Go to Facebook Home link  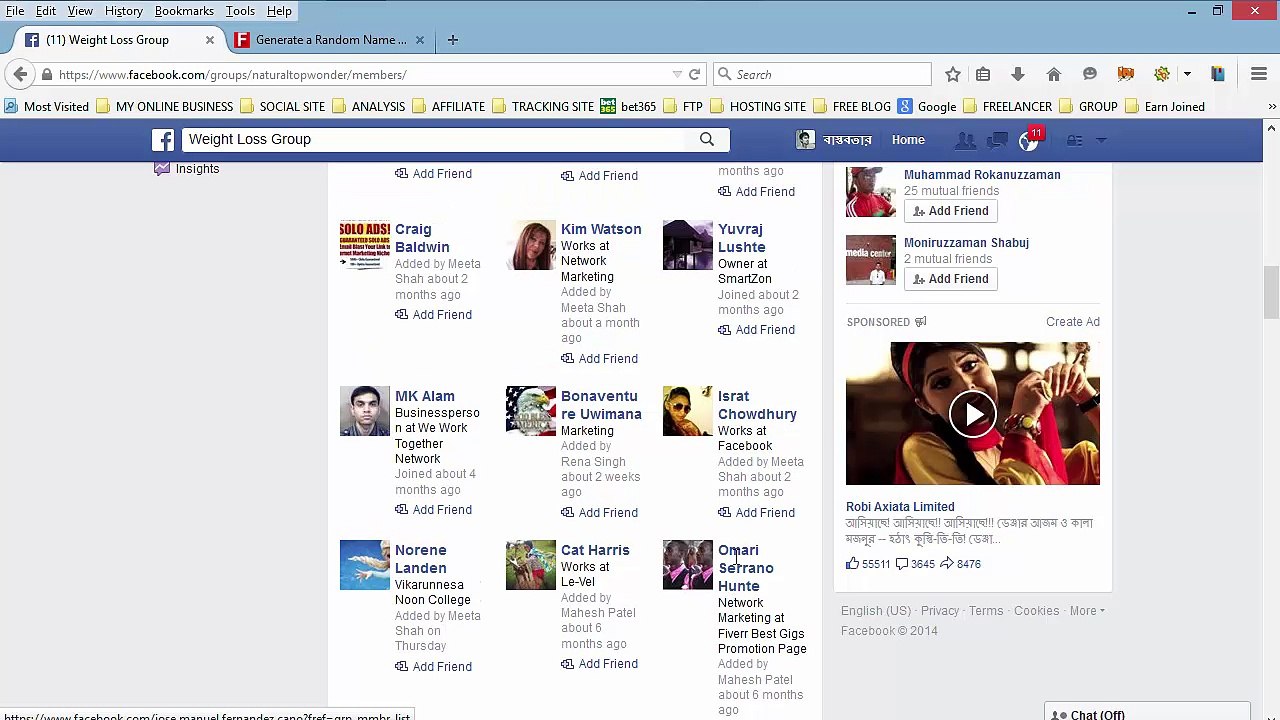point(908,140)
